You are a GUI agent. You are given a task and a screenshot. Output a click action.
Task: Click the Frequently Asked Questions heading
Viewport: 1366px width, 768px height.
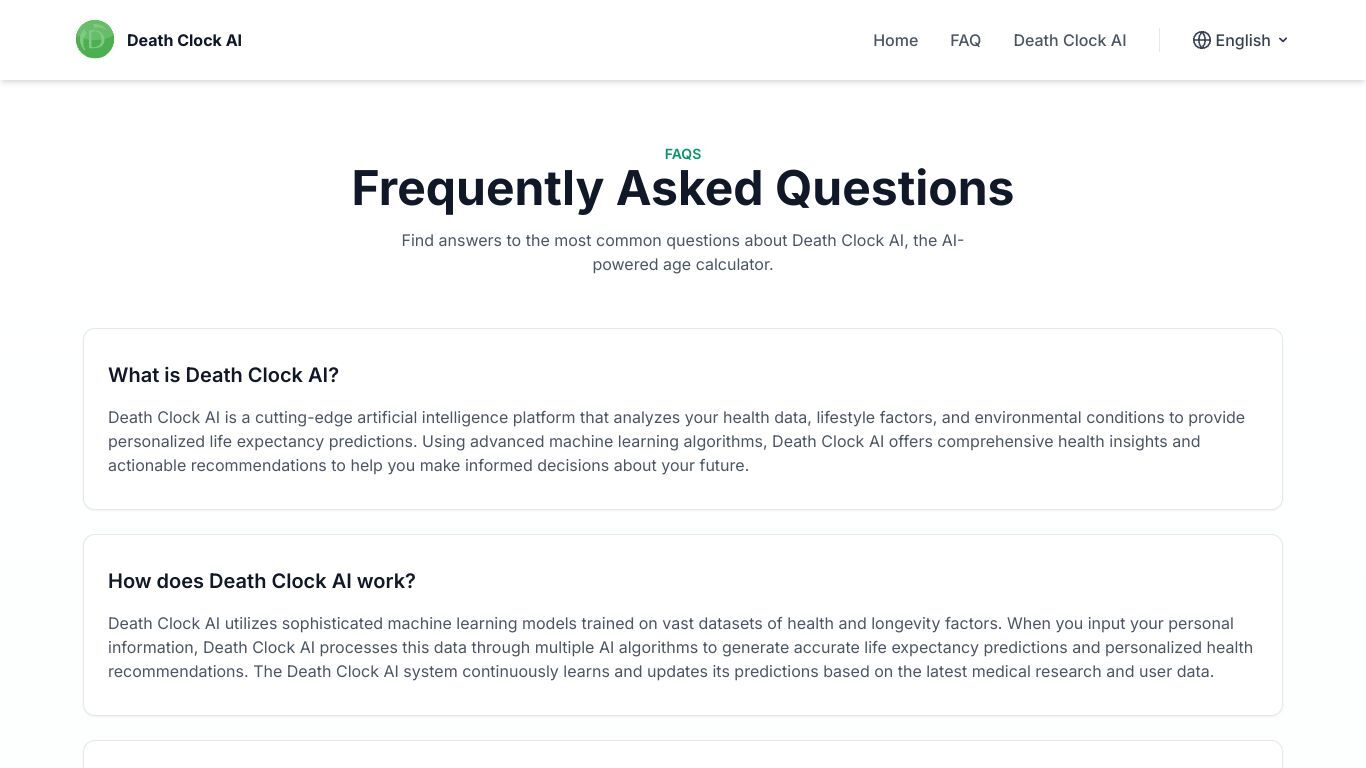[x=683, y=188]
